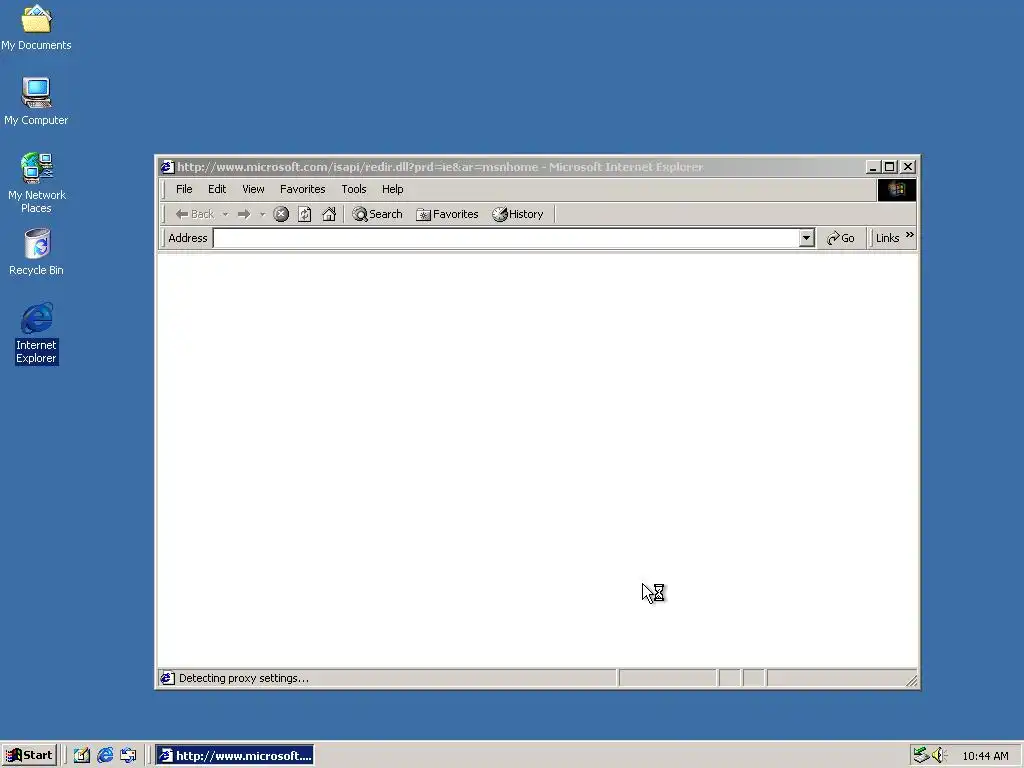Maximize the Internet Explorer window
This screenshot has height=768, width=1024.
click(889, 167)
